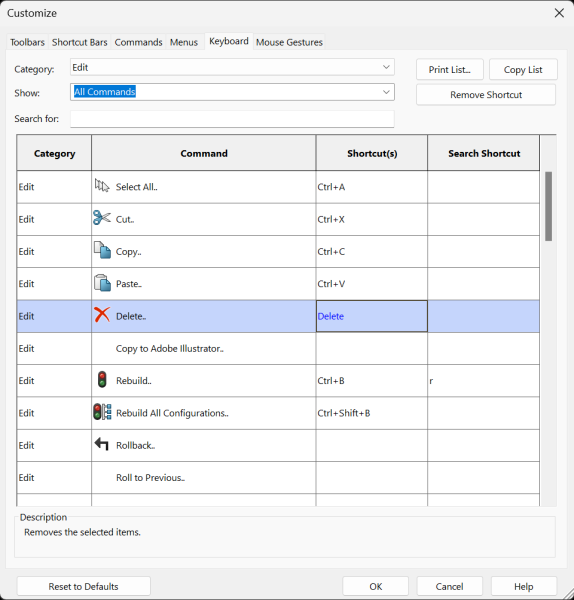
Task: Click the Ctrl+B shortcut cell
Action: [x=372, y=381]
